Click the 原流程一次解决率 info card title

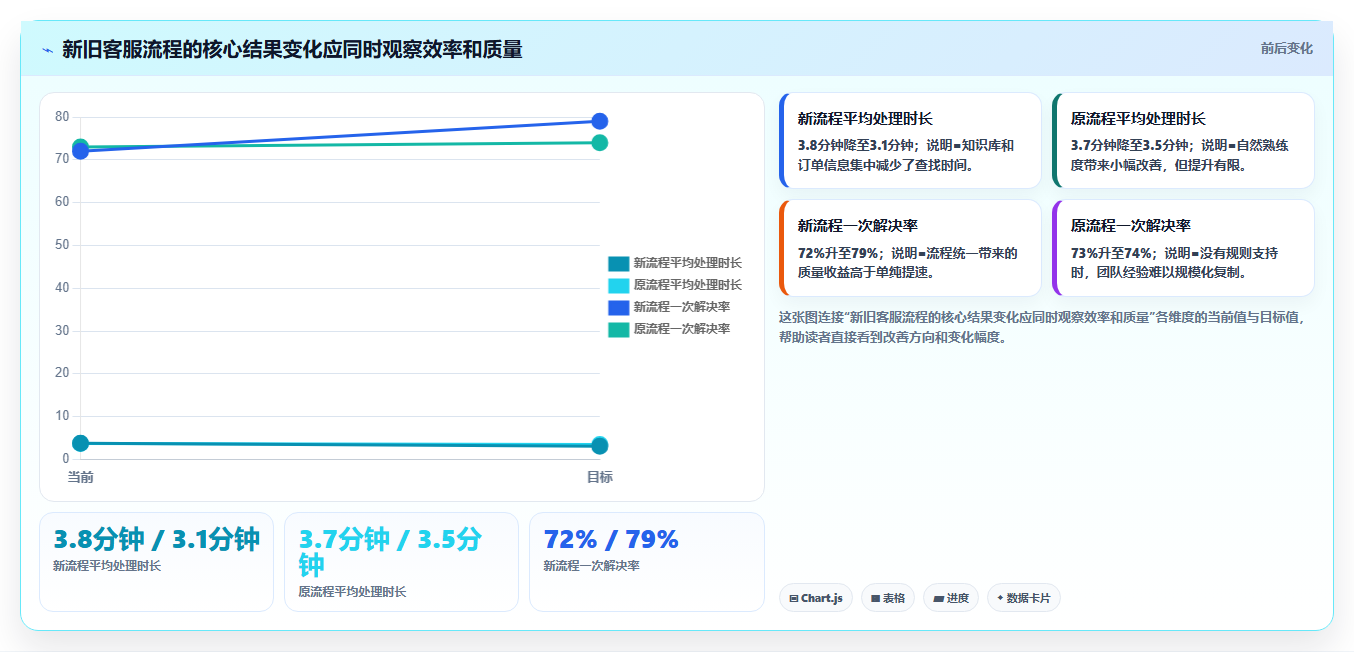(x=1131, y=225)
